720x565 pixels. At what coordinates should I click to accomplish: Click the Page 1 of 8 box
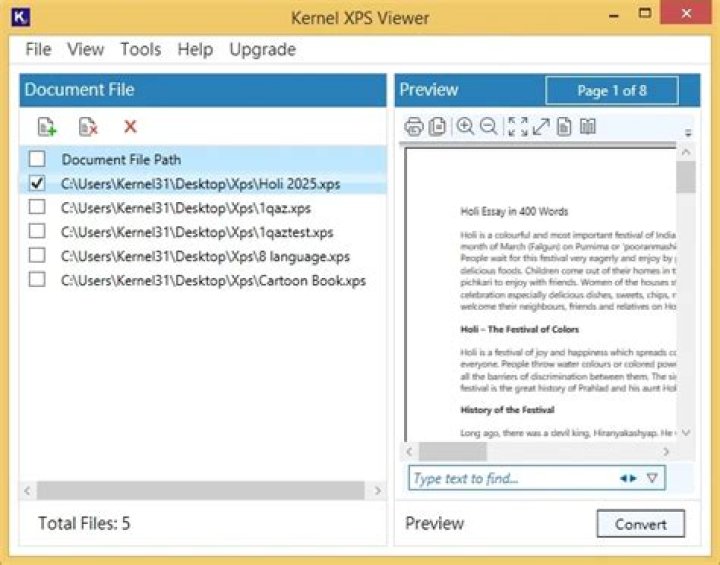click(x=612, y=90)
